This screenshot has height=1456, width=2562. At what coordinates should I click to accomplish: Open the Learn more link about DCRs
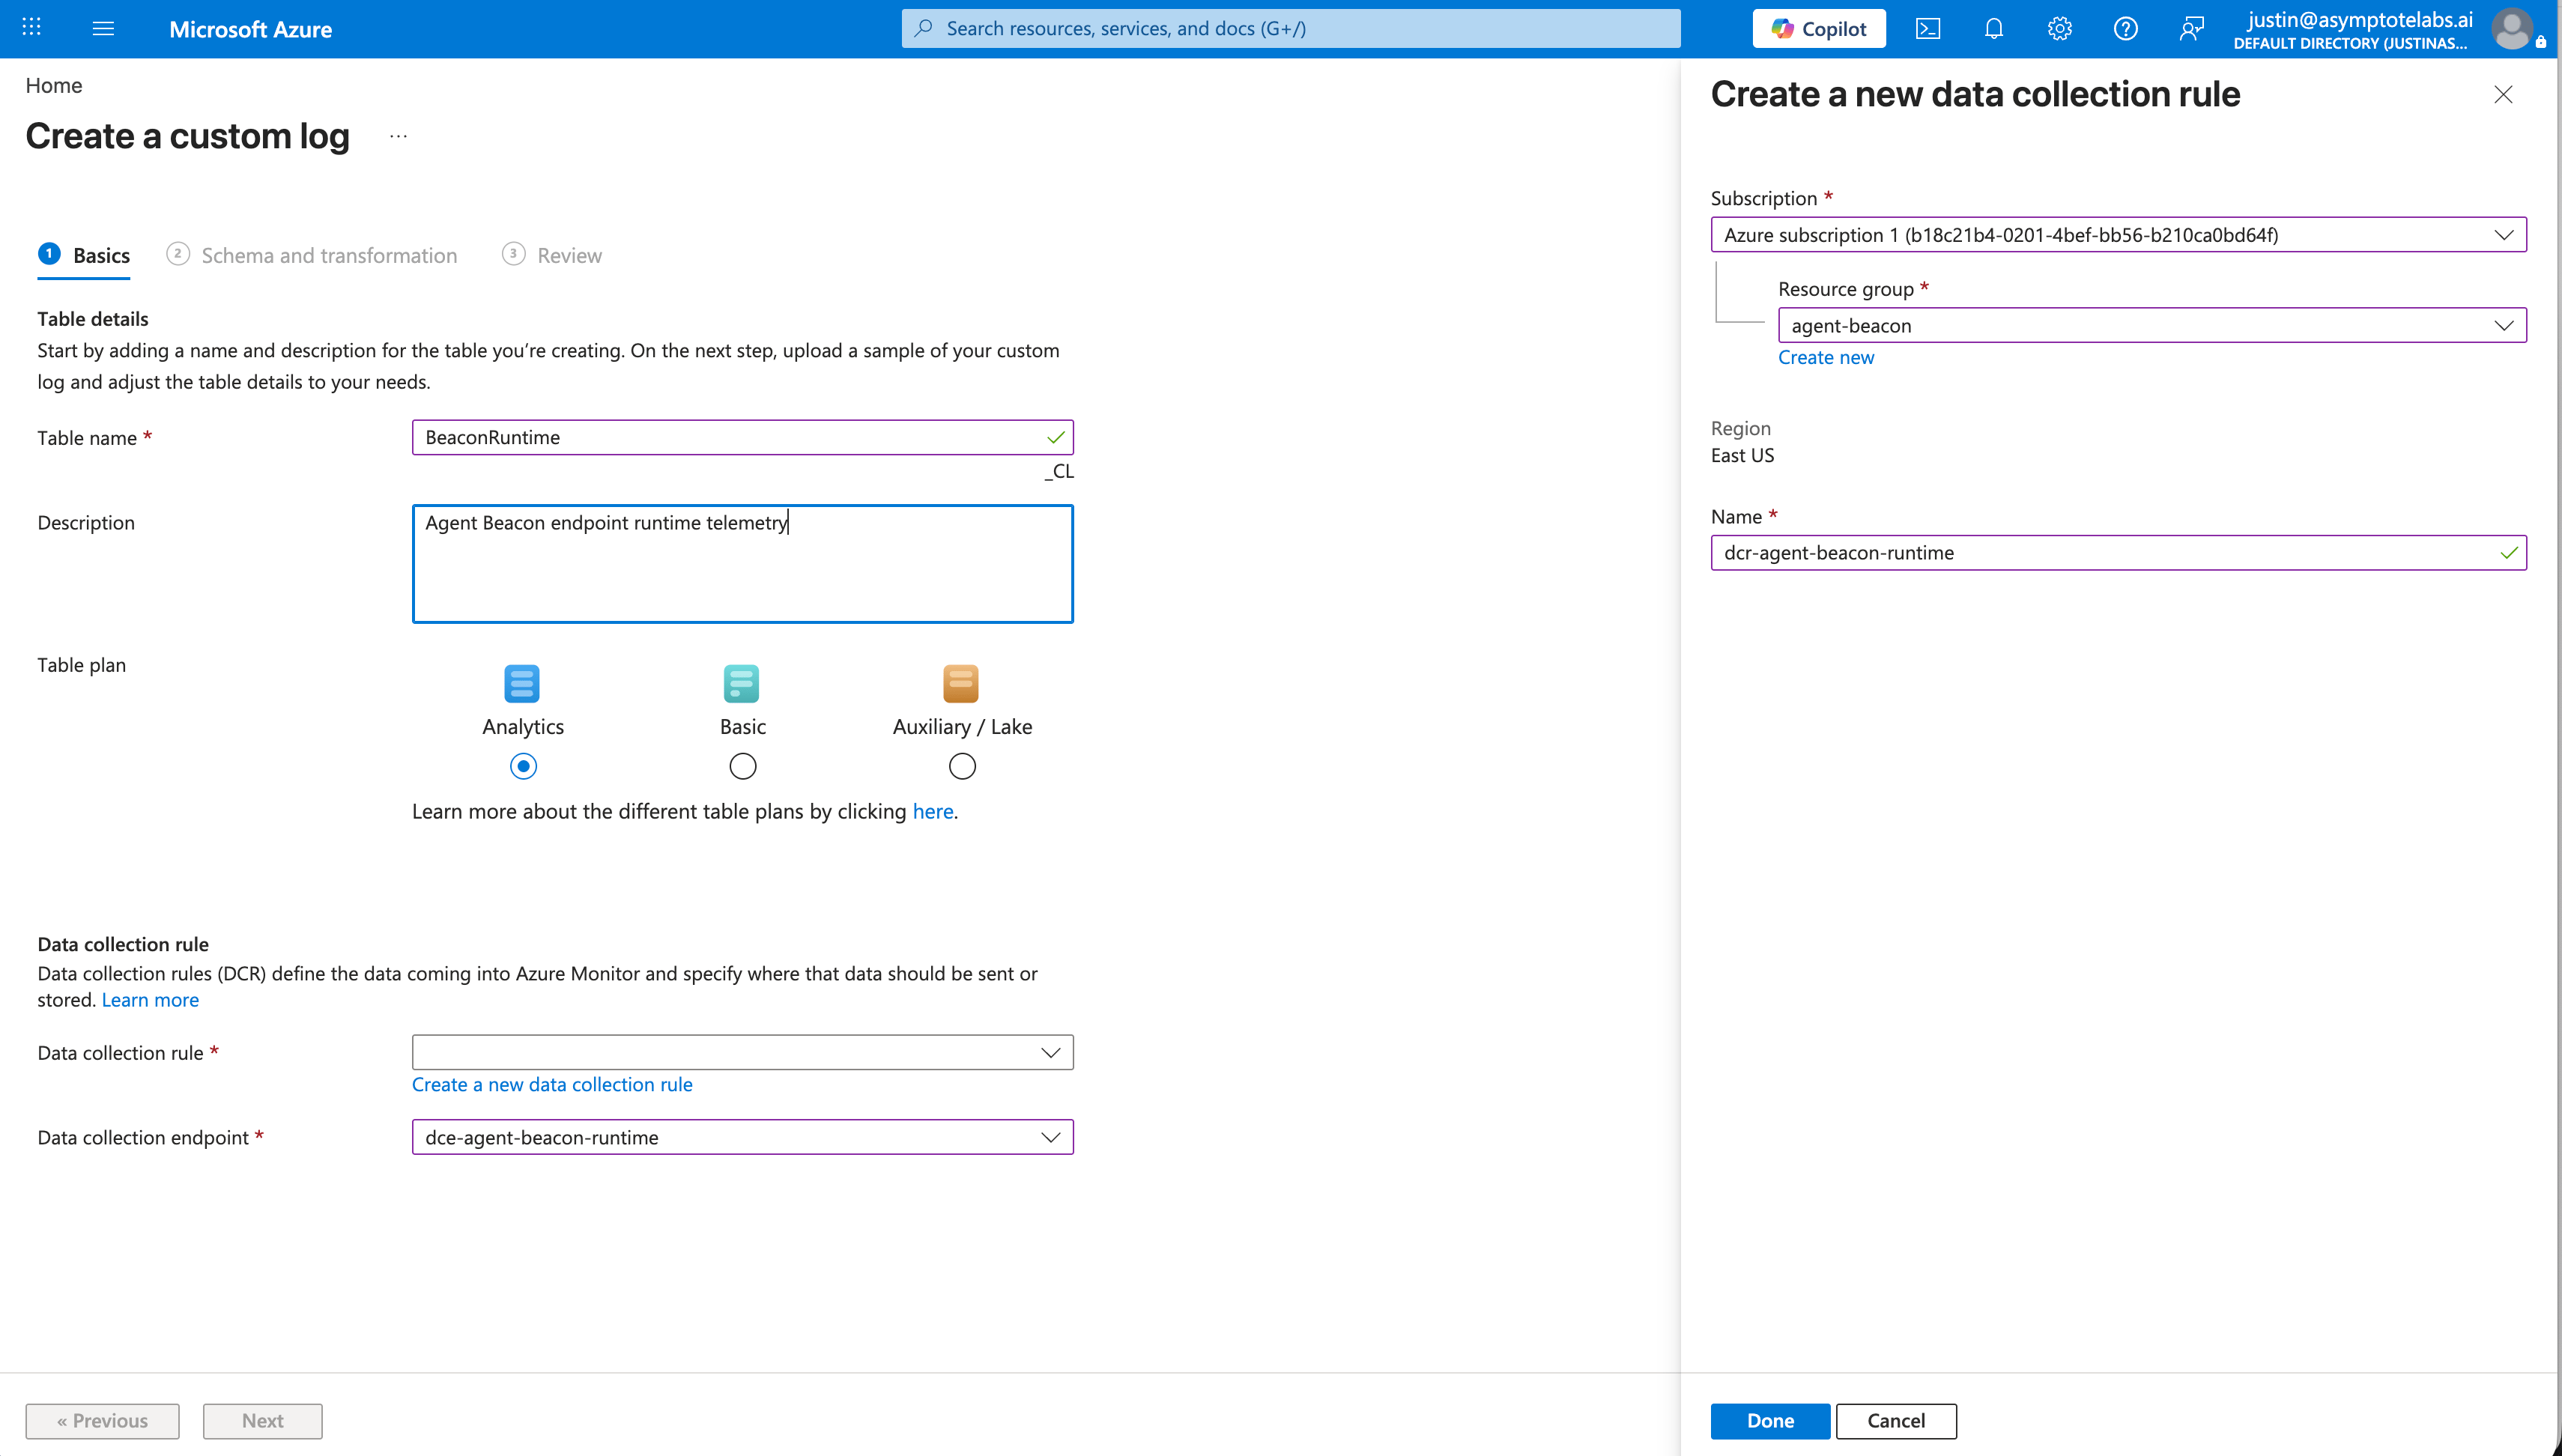(150, 1000)
